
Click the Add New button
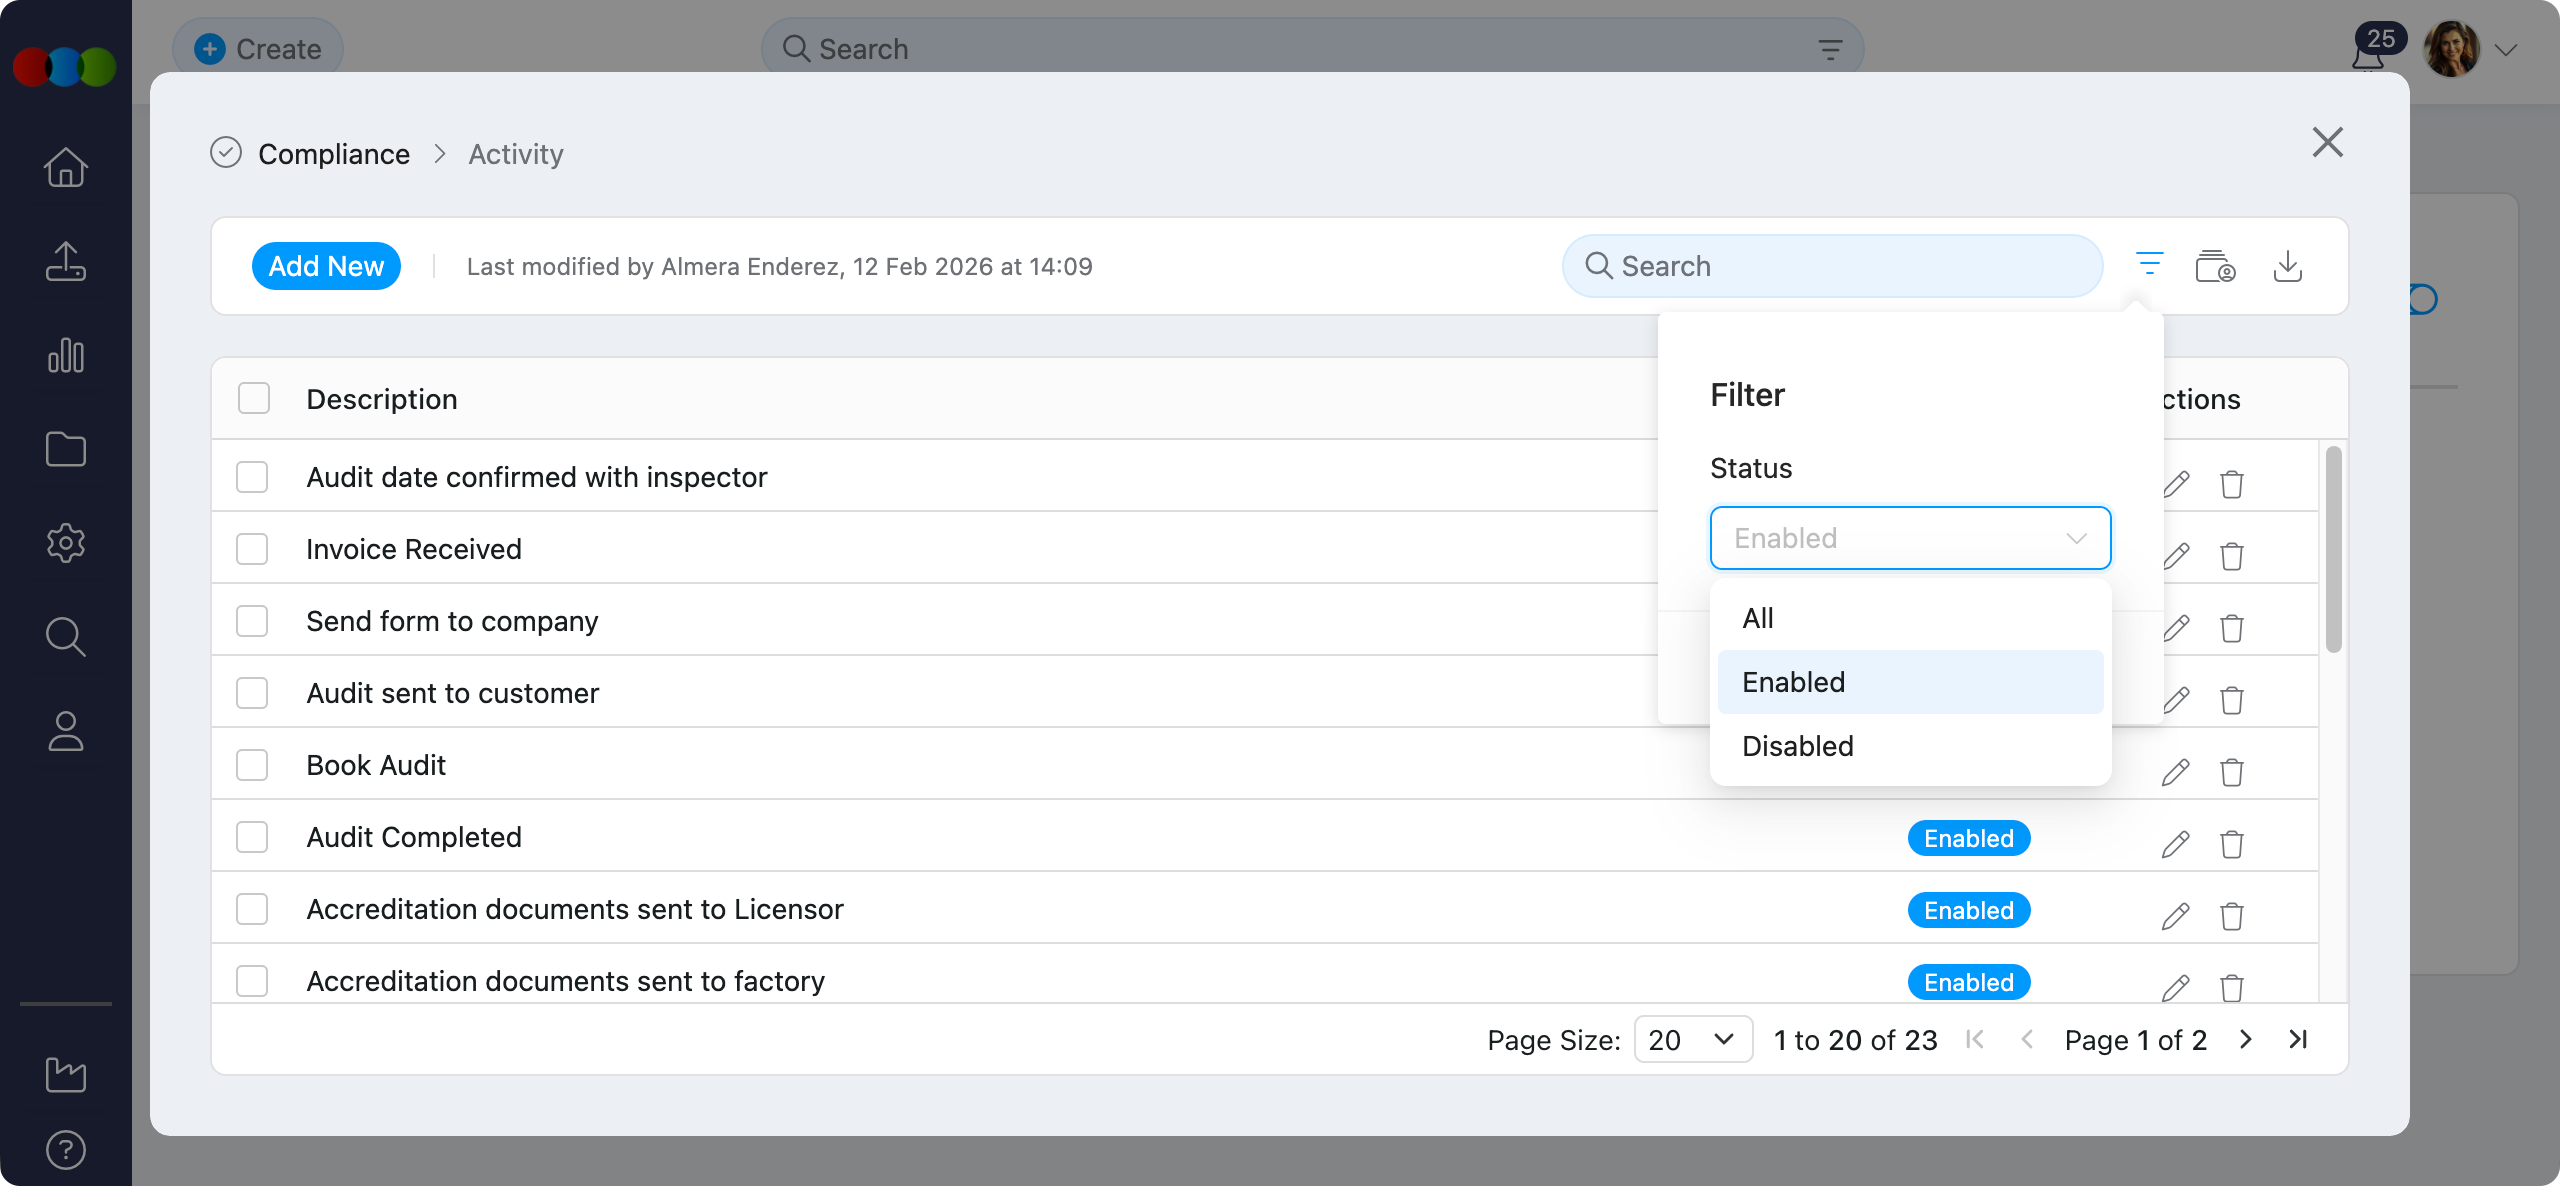point(326,266)
